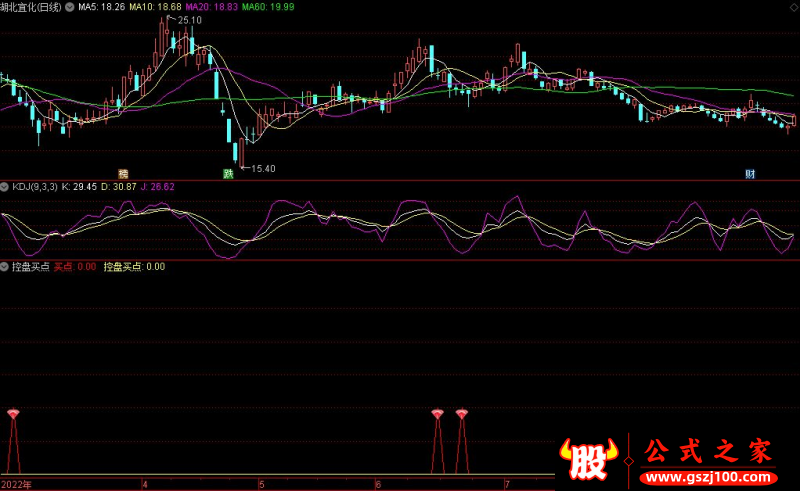Click the brown event marker icon below the candlesticks

tap(123, 173)
